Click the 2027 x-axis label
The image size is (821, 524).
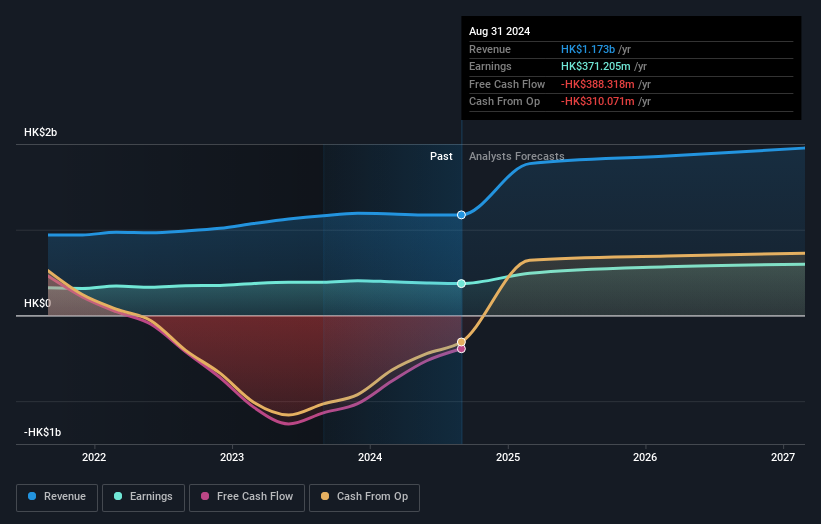pos(783,458)
